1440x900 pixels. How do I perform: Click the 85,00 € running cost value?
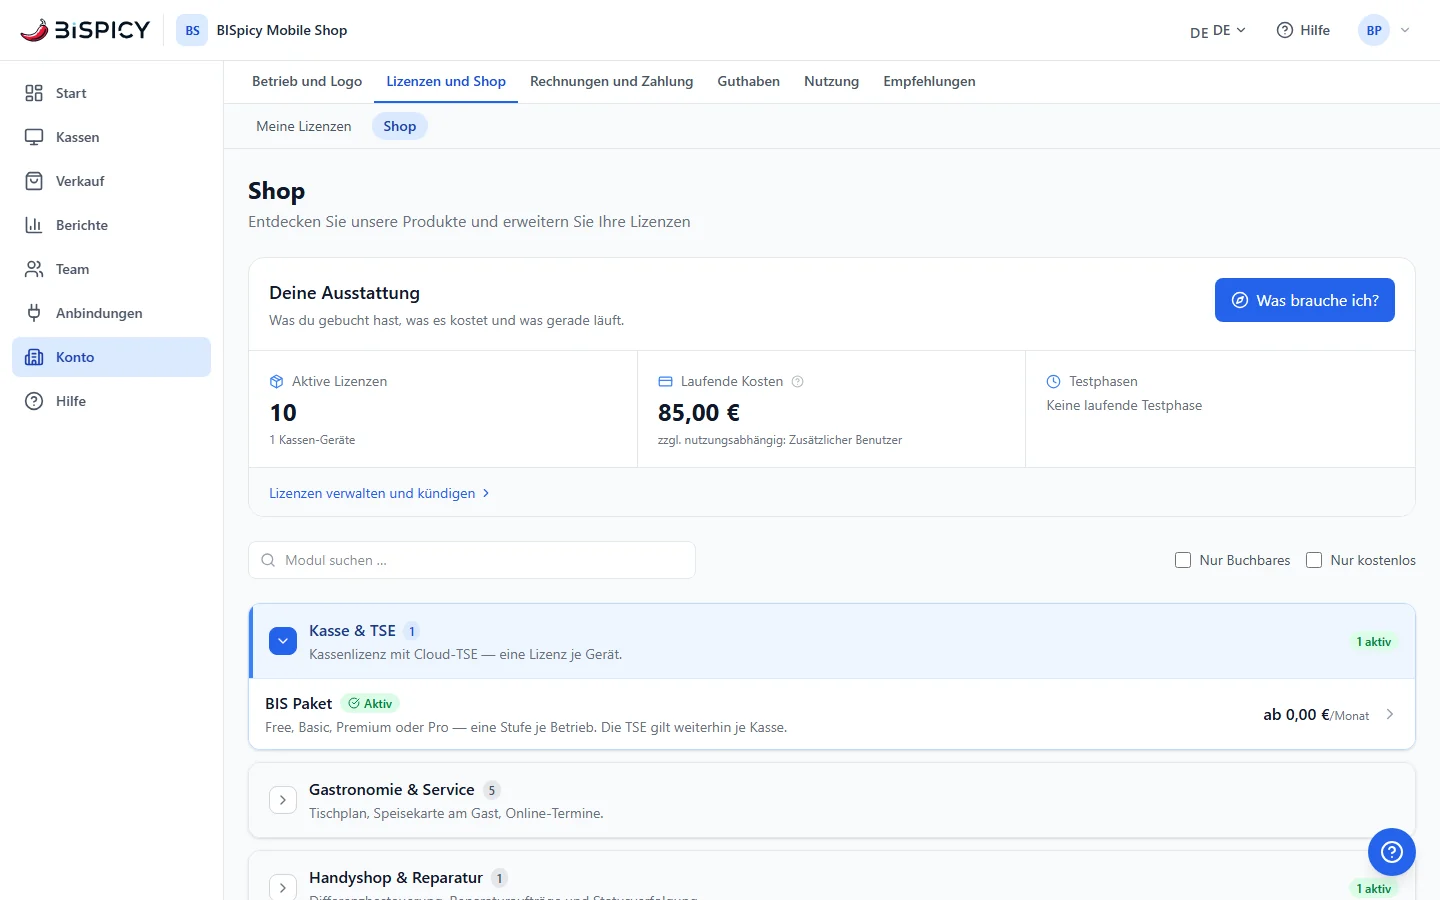699,412
